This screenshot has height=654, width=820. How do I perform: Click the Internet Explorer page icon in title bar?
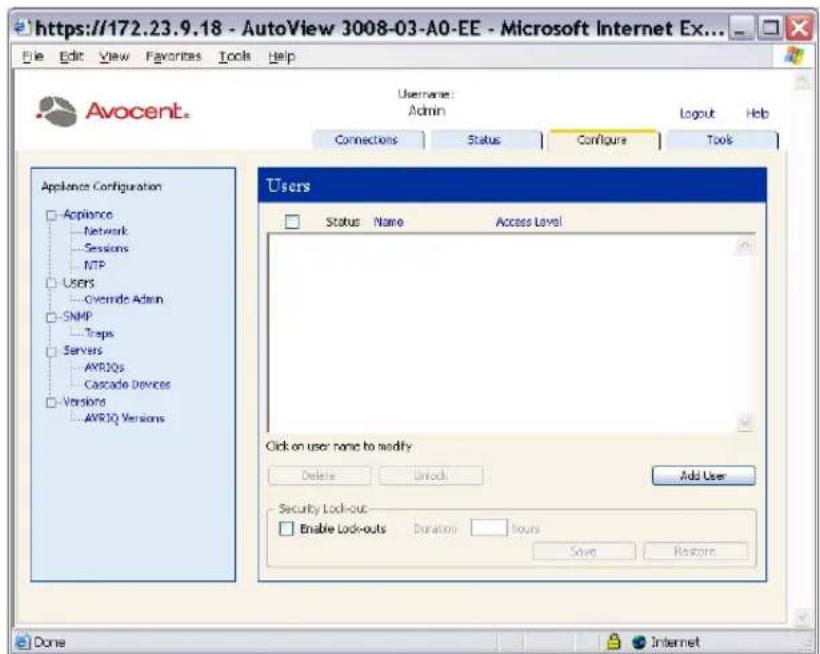tap(22, 28)
